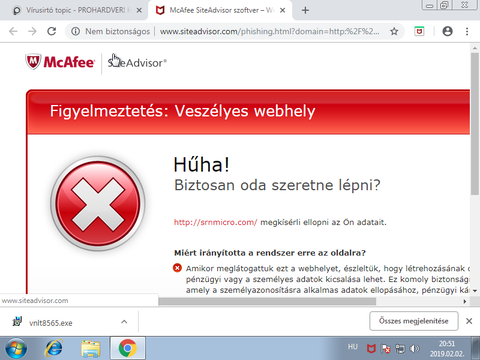
Task: Open site info for 'Nem biztonságos'
Action: click(110, 31)
